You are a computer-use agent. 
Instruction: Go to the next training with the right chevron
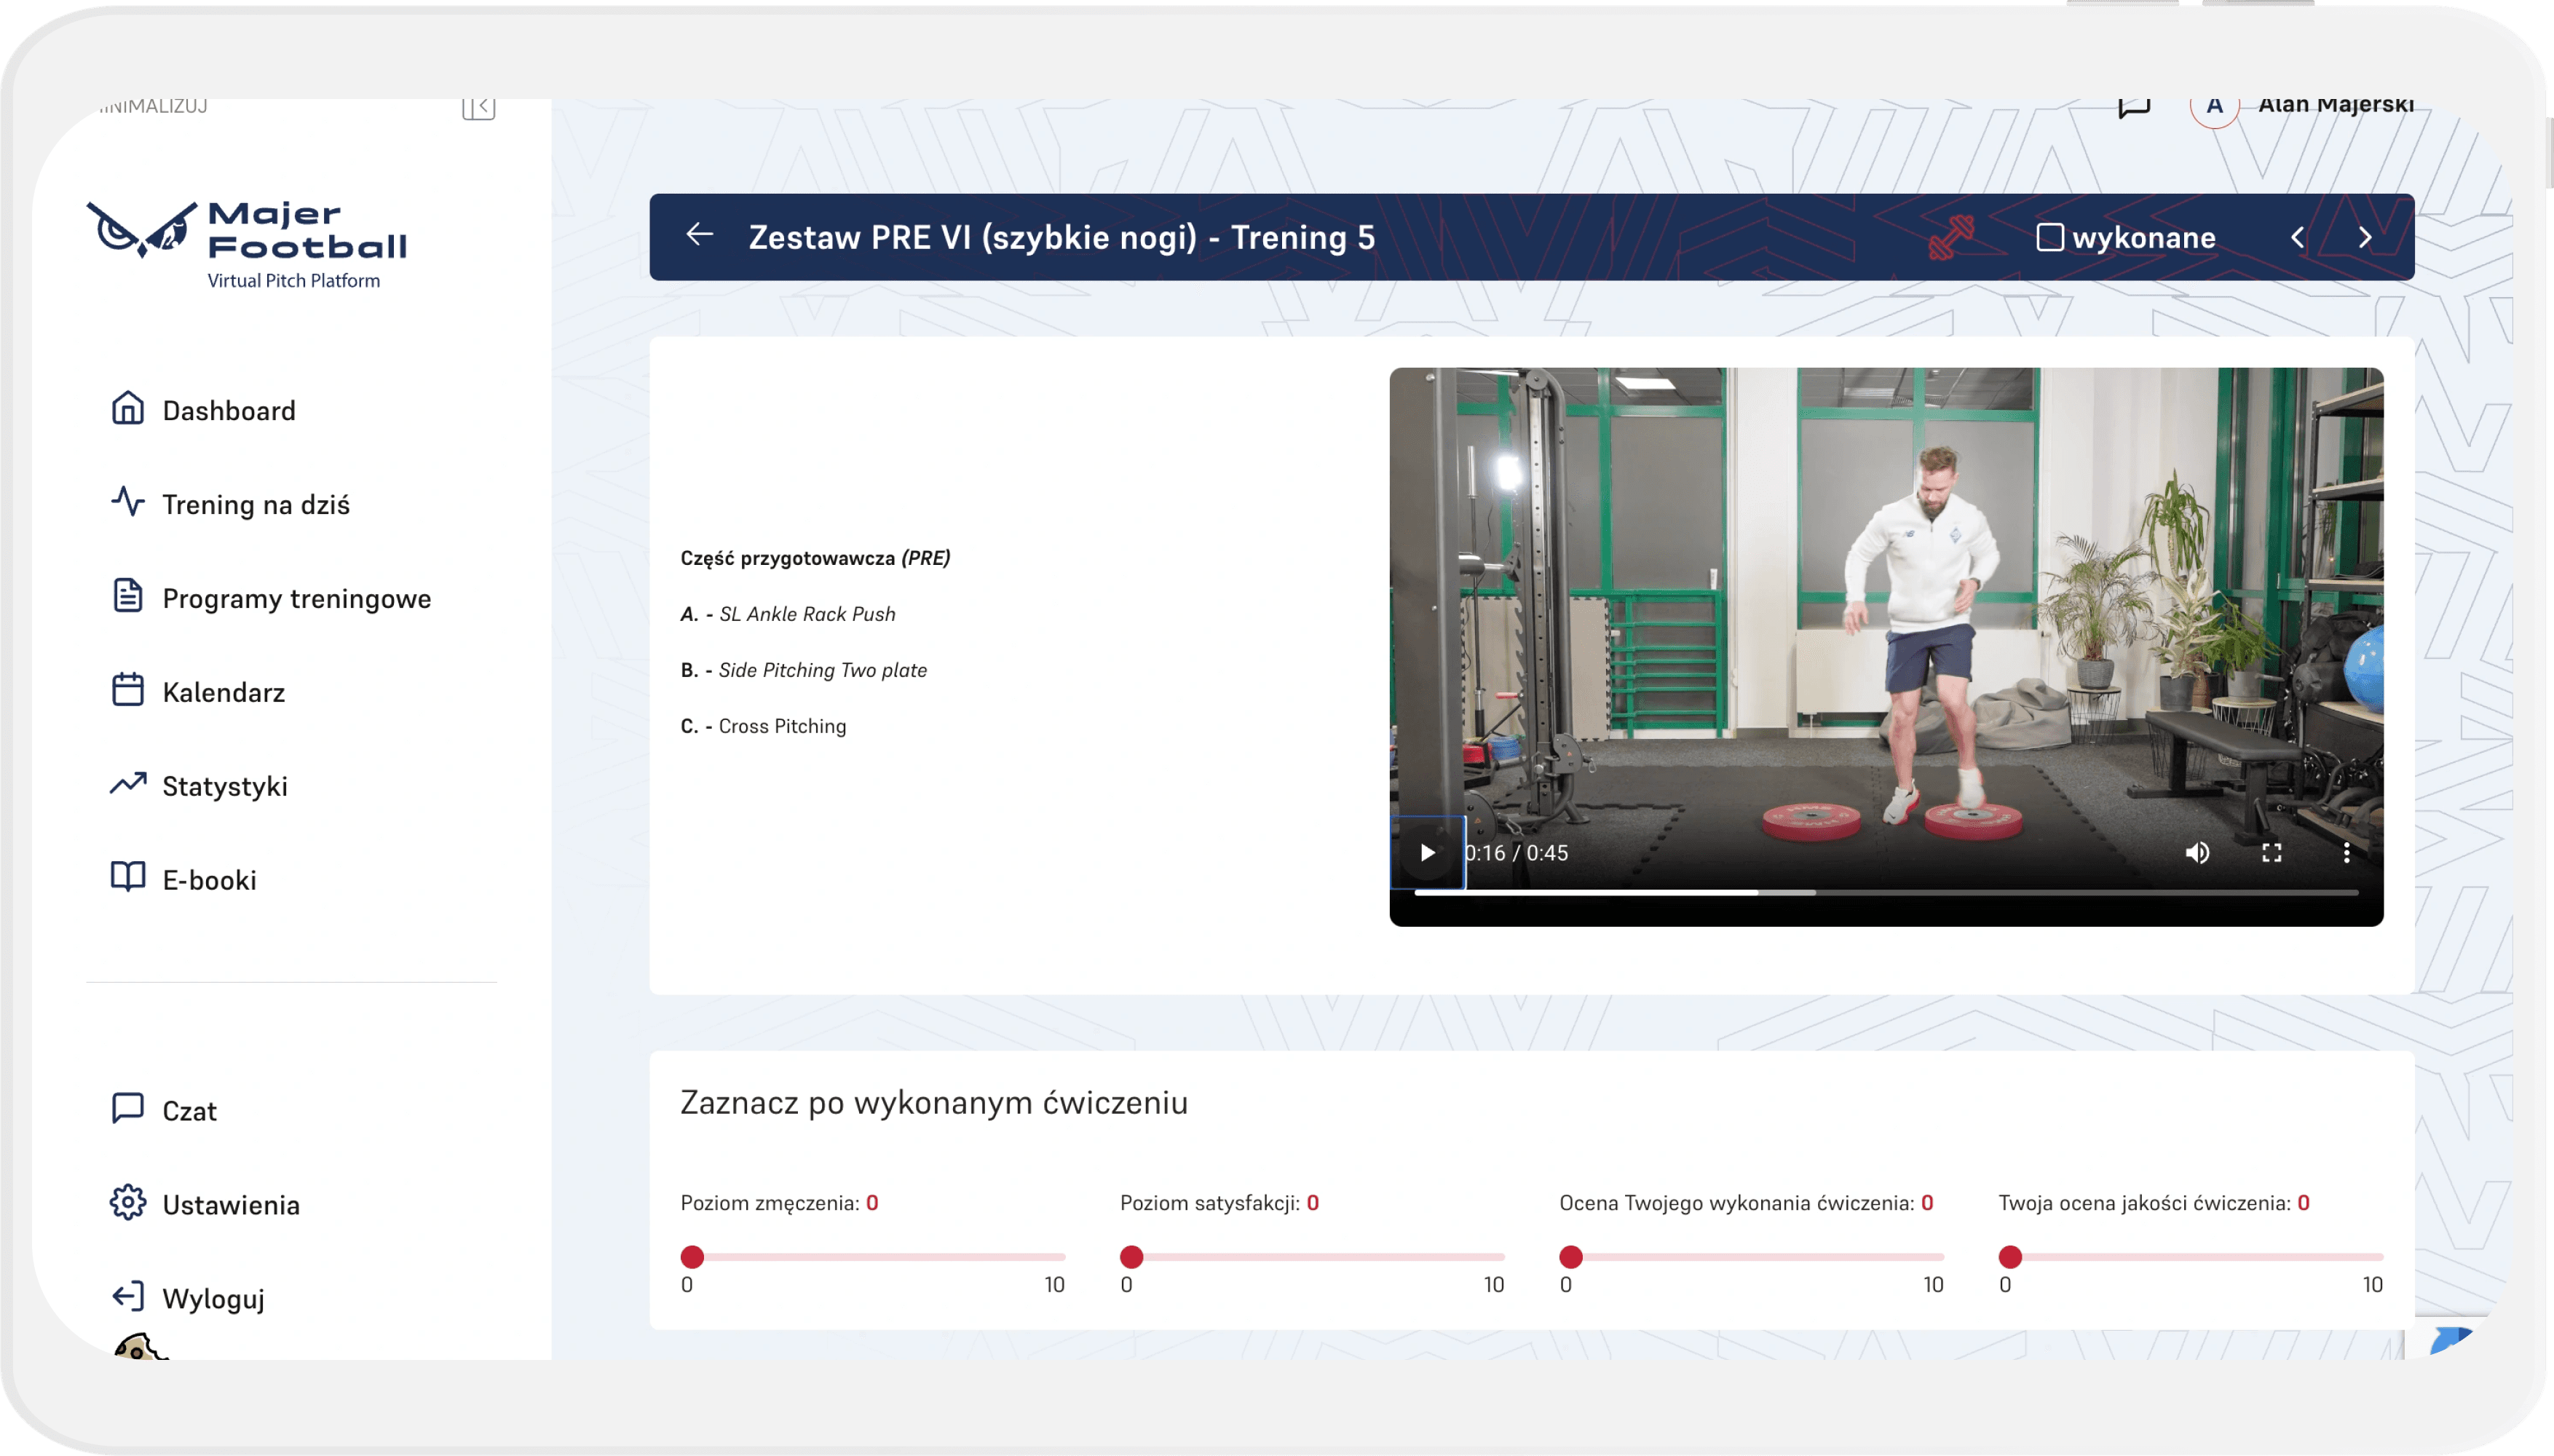coord(2365,238)
